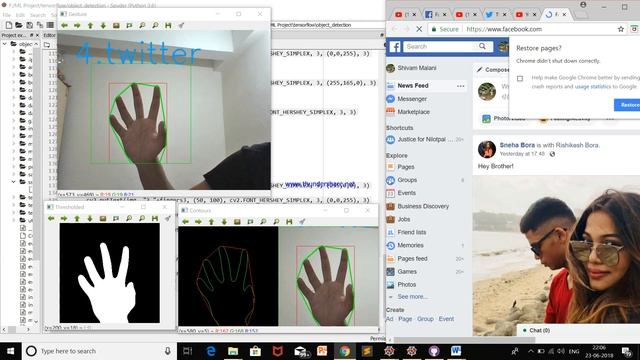Open Friend lists in the Explore section

(x=411, y=232)
